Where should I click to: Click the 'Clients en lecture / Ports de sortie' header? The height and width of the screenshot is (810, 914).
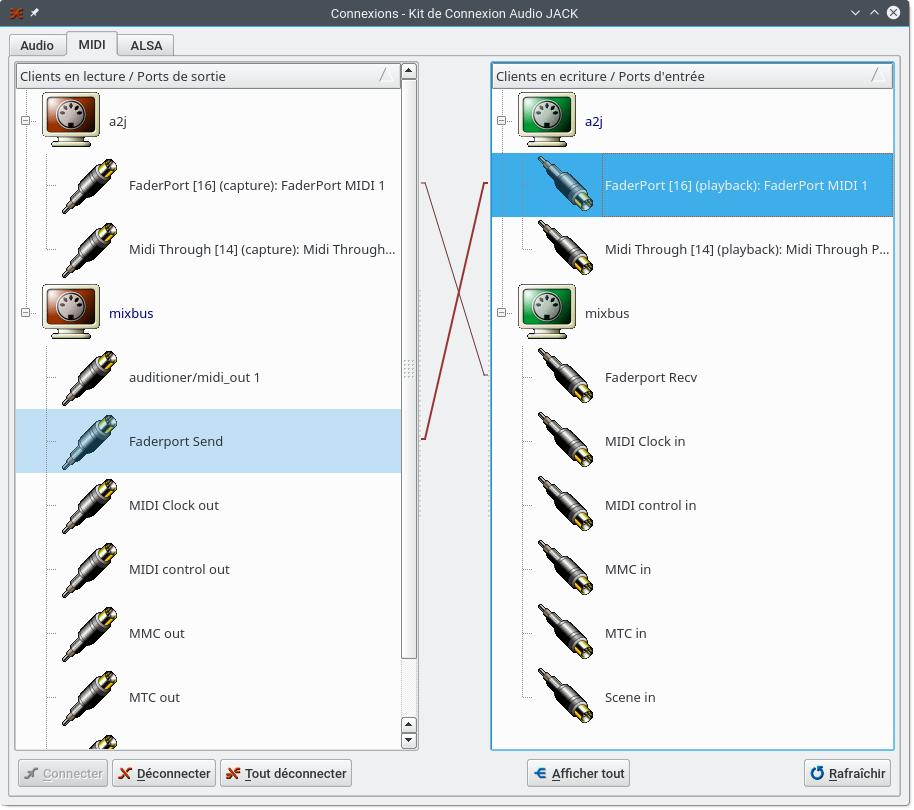208,76
